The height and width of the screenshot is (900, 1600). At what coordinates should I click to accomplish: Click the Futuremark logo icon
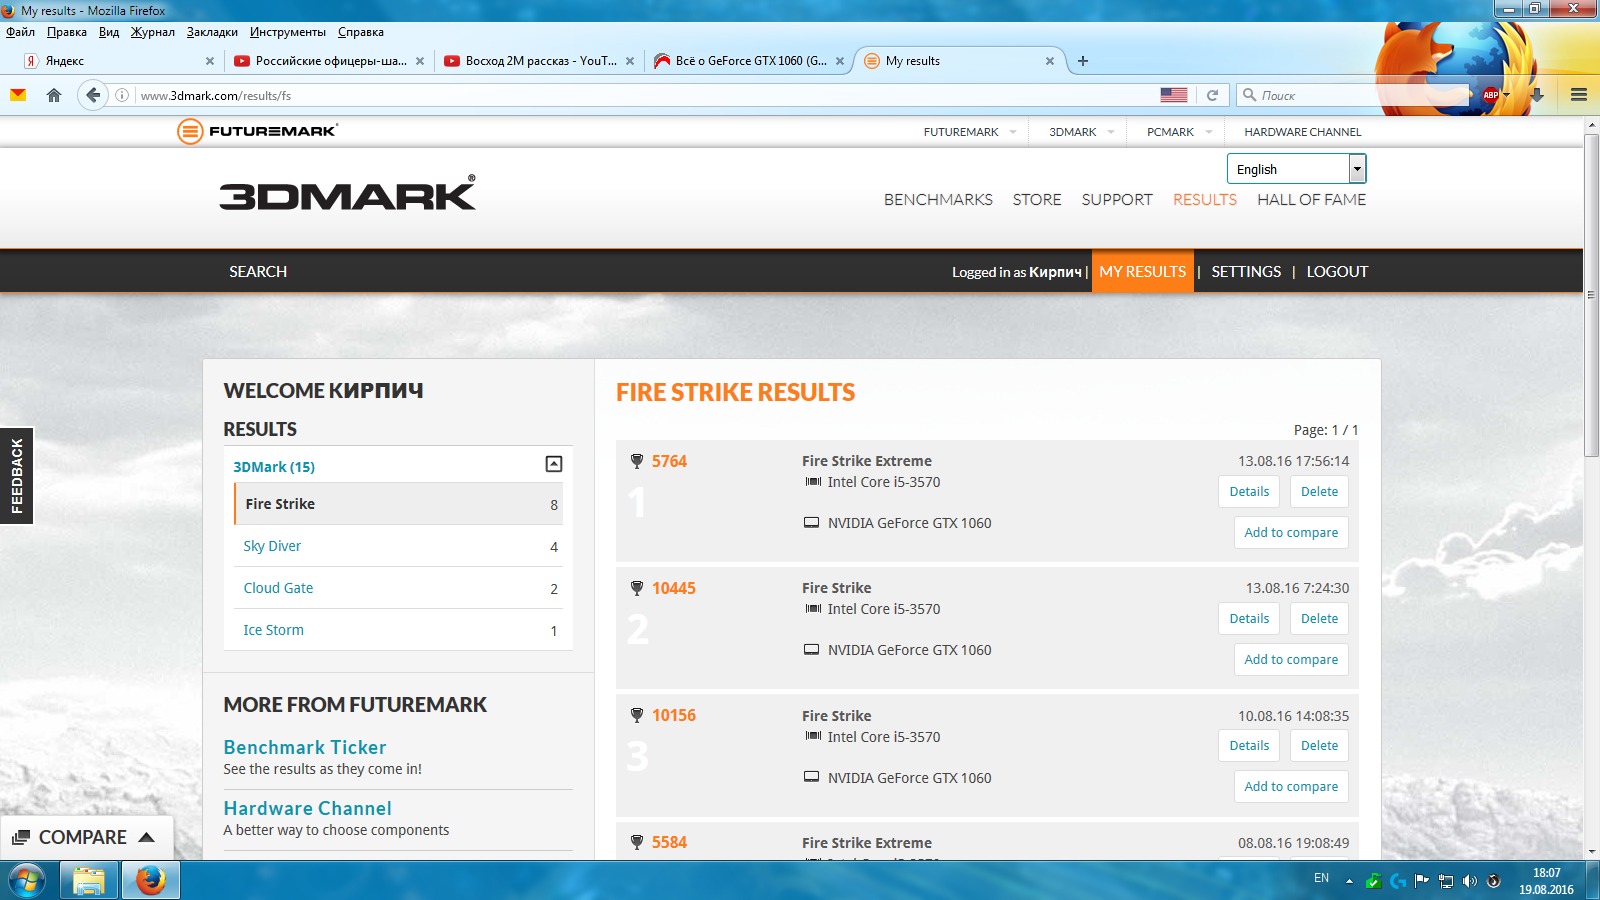coord(190,131)
